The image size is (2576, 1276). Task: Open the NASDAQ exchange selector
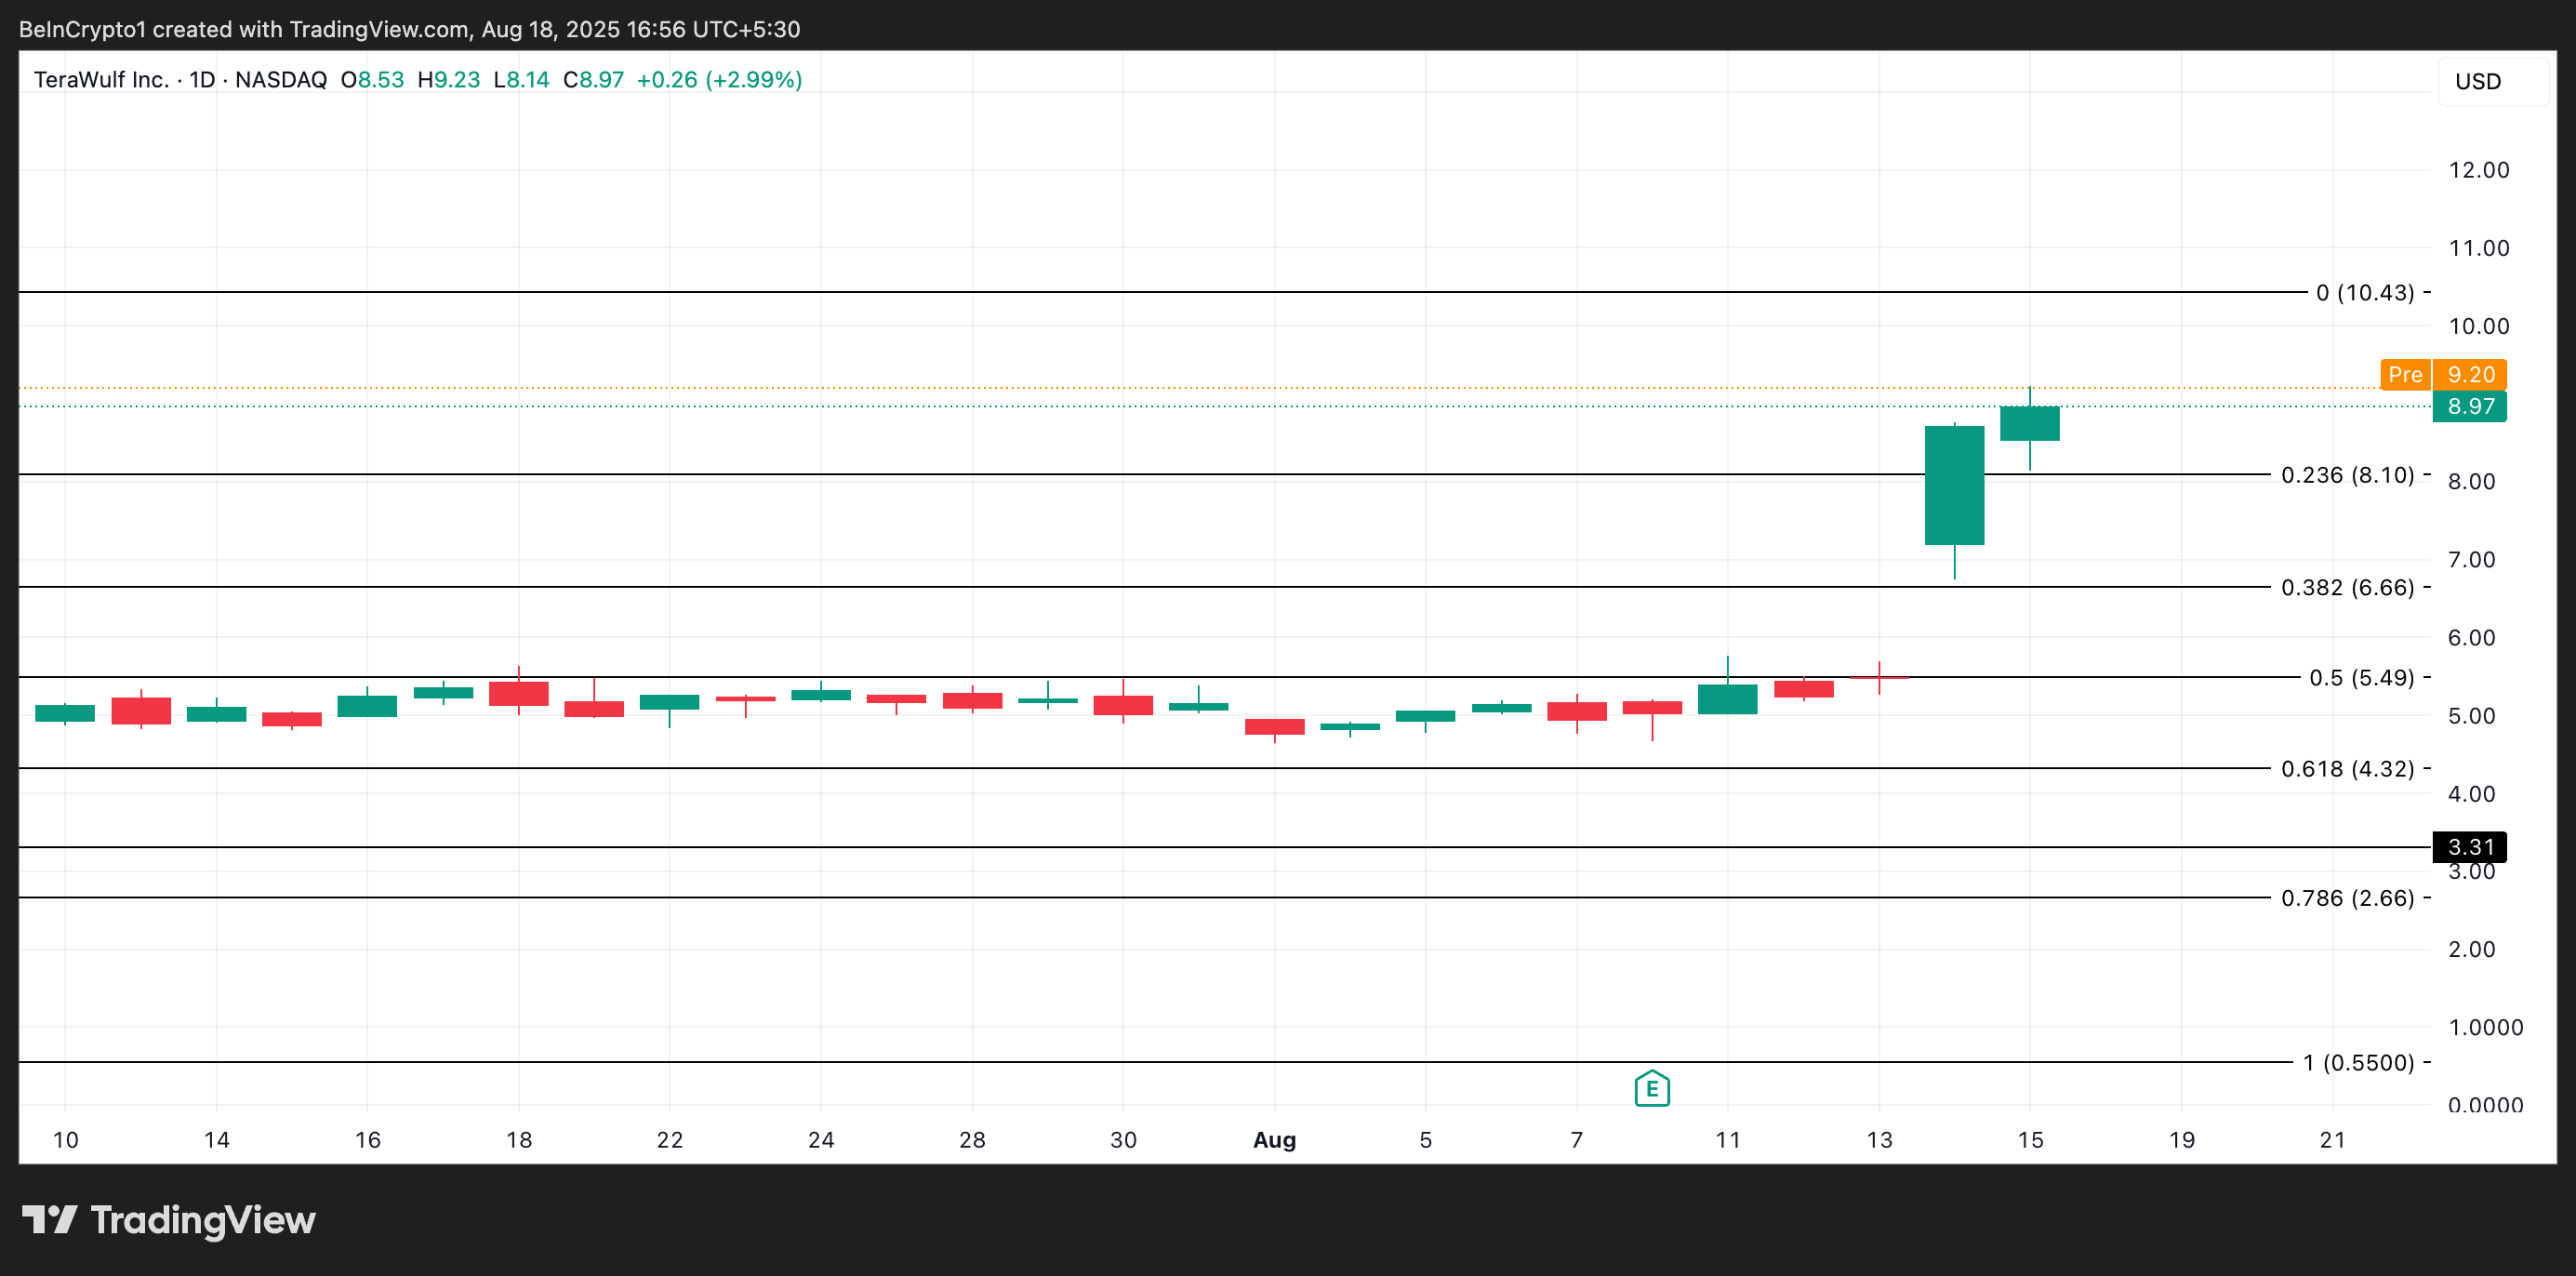[x=281, y=80]
